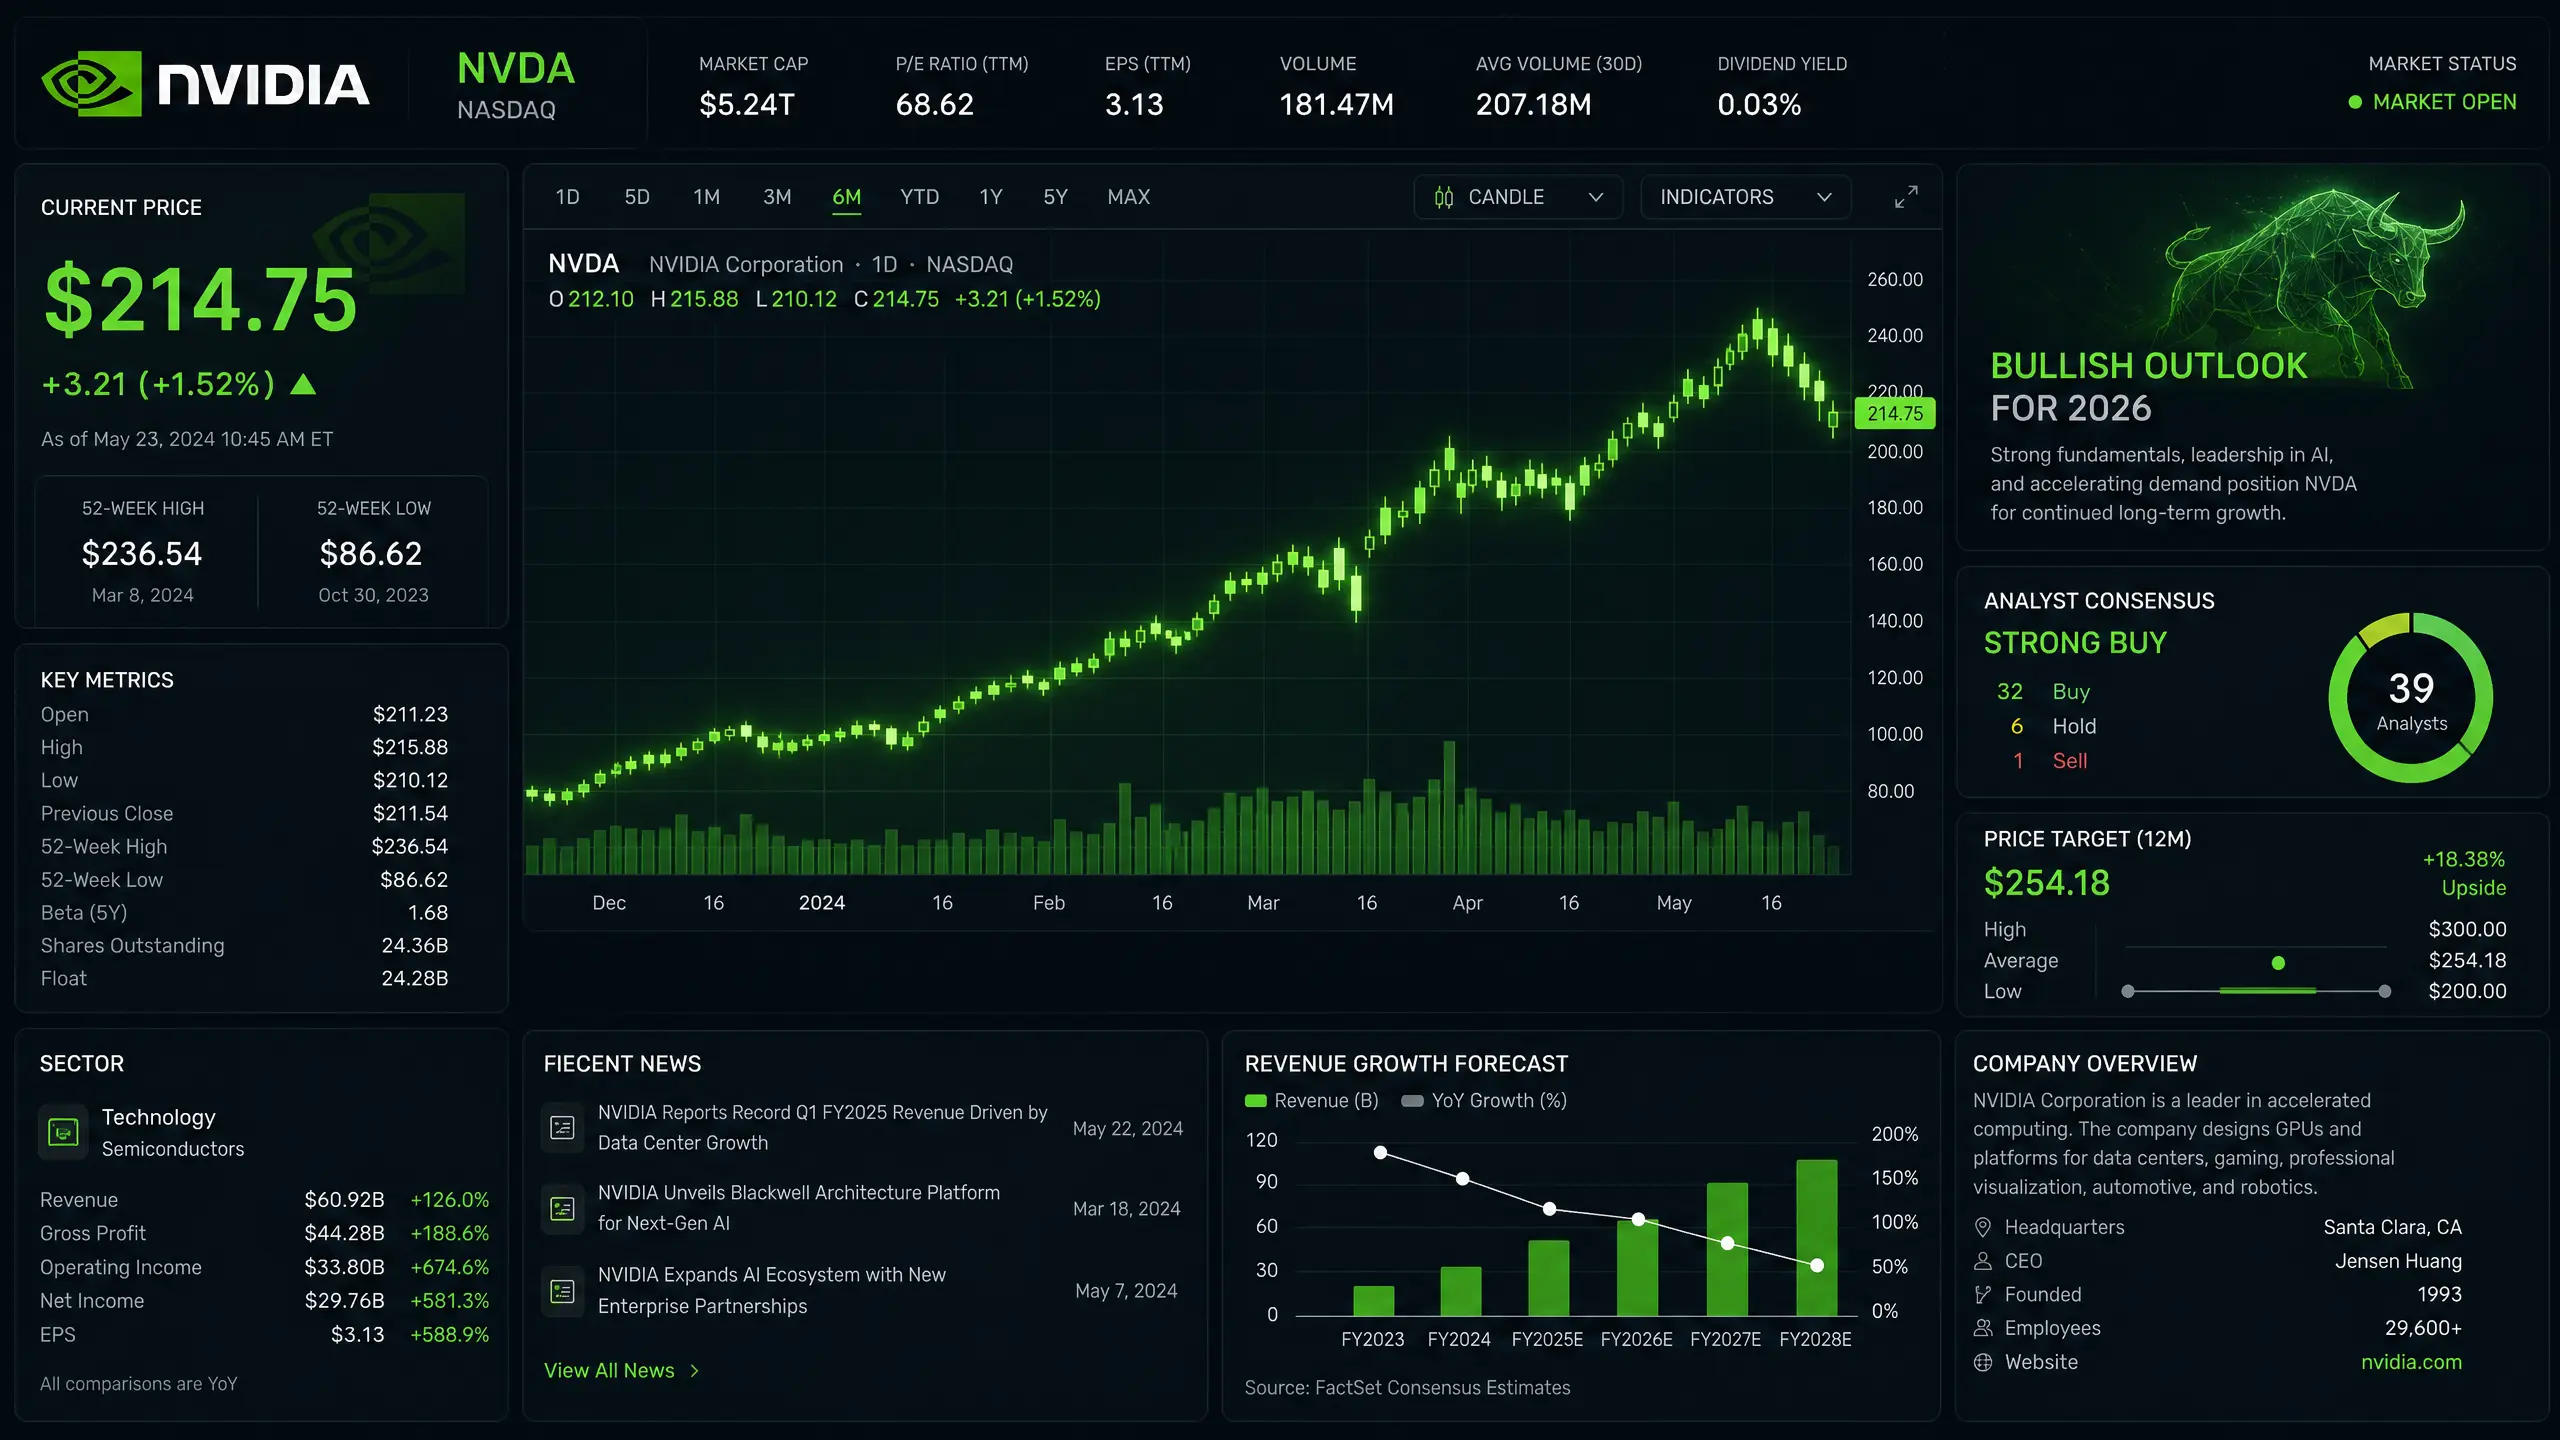Switch chart range to 1D
The image size is (2560, 1440).
(568, 197)
